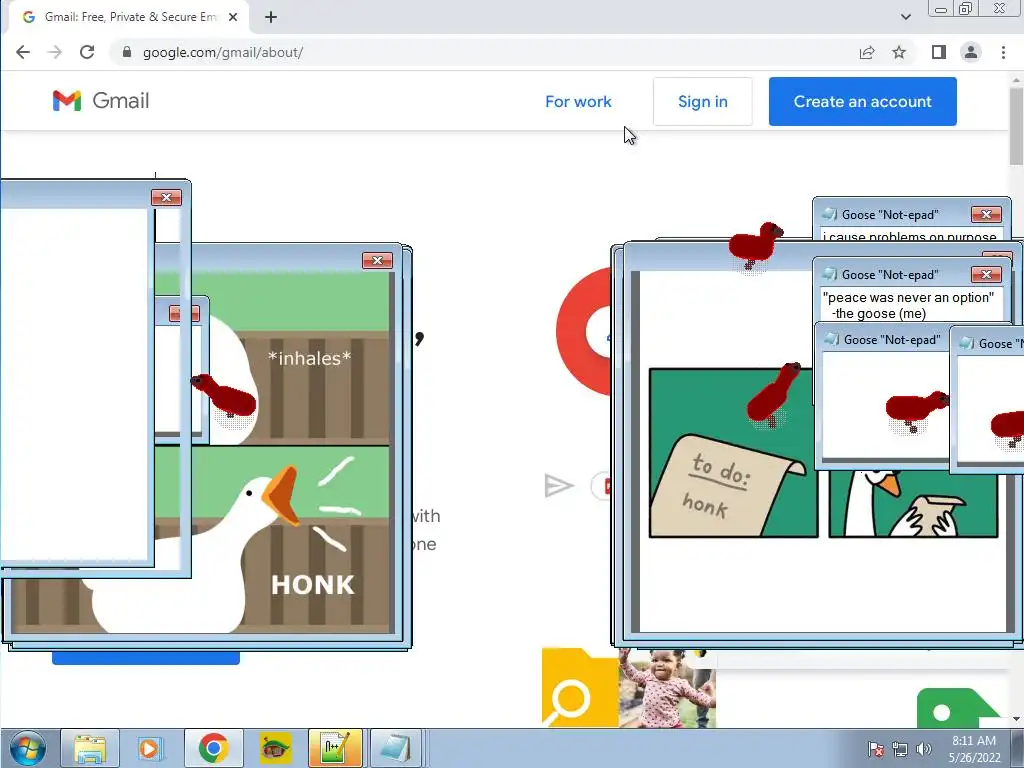The height and width of the screenshot is (768, 1024).
Task: Click the goose above the to do: honk note
Action: point(774,394)
